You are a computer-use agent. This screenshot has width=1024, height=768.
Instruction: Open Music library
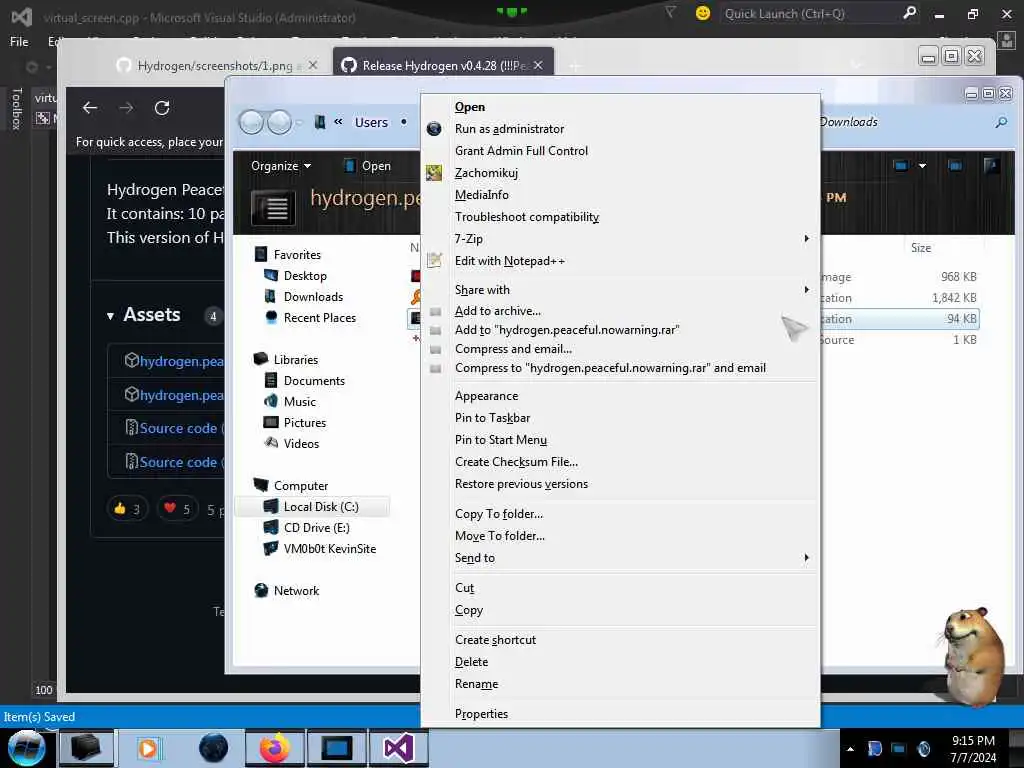point(299,402)
